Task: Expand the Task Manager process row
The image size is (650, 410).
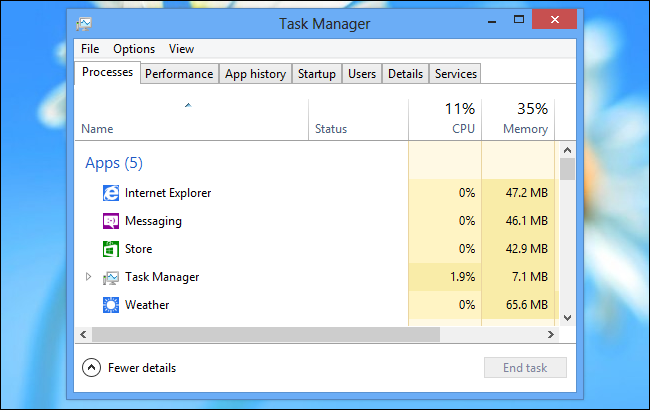Action: pos(88,277)
